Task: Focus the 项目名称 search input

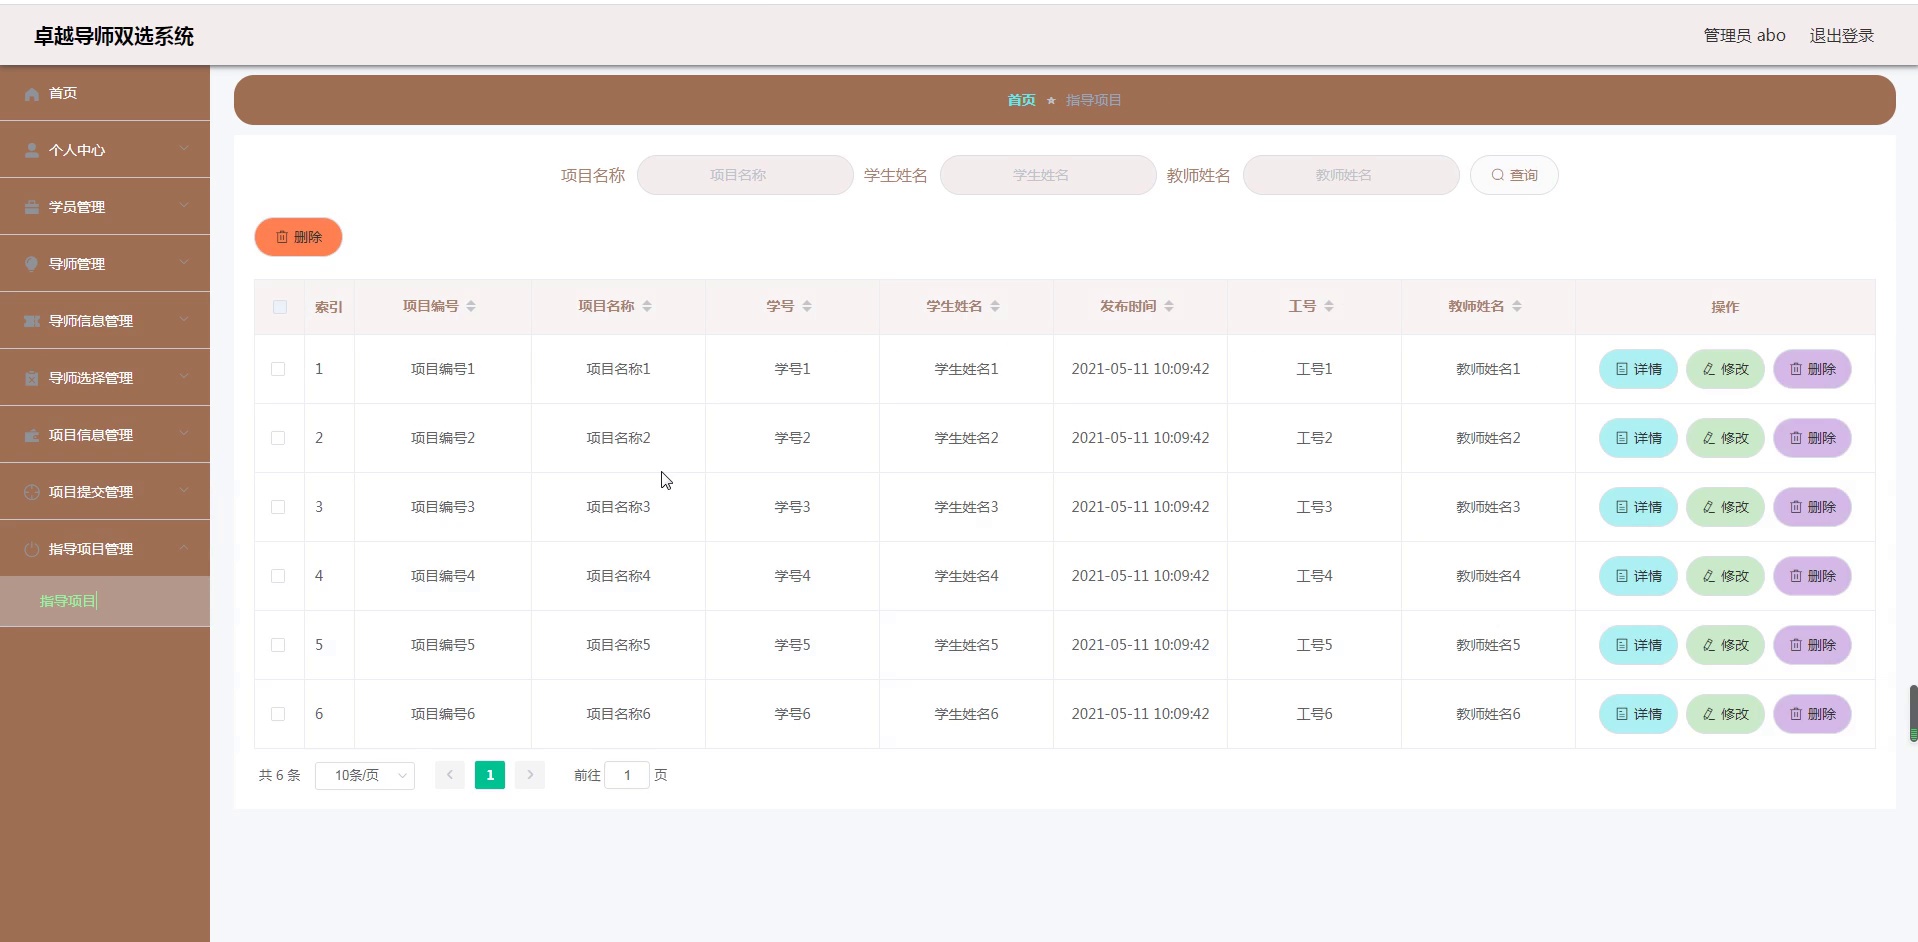Action: point(745,175)
